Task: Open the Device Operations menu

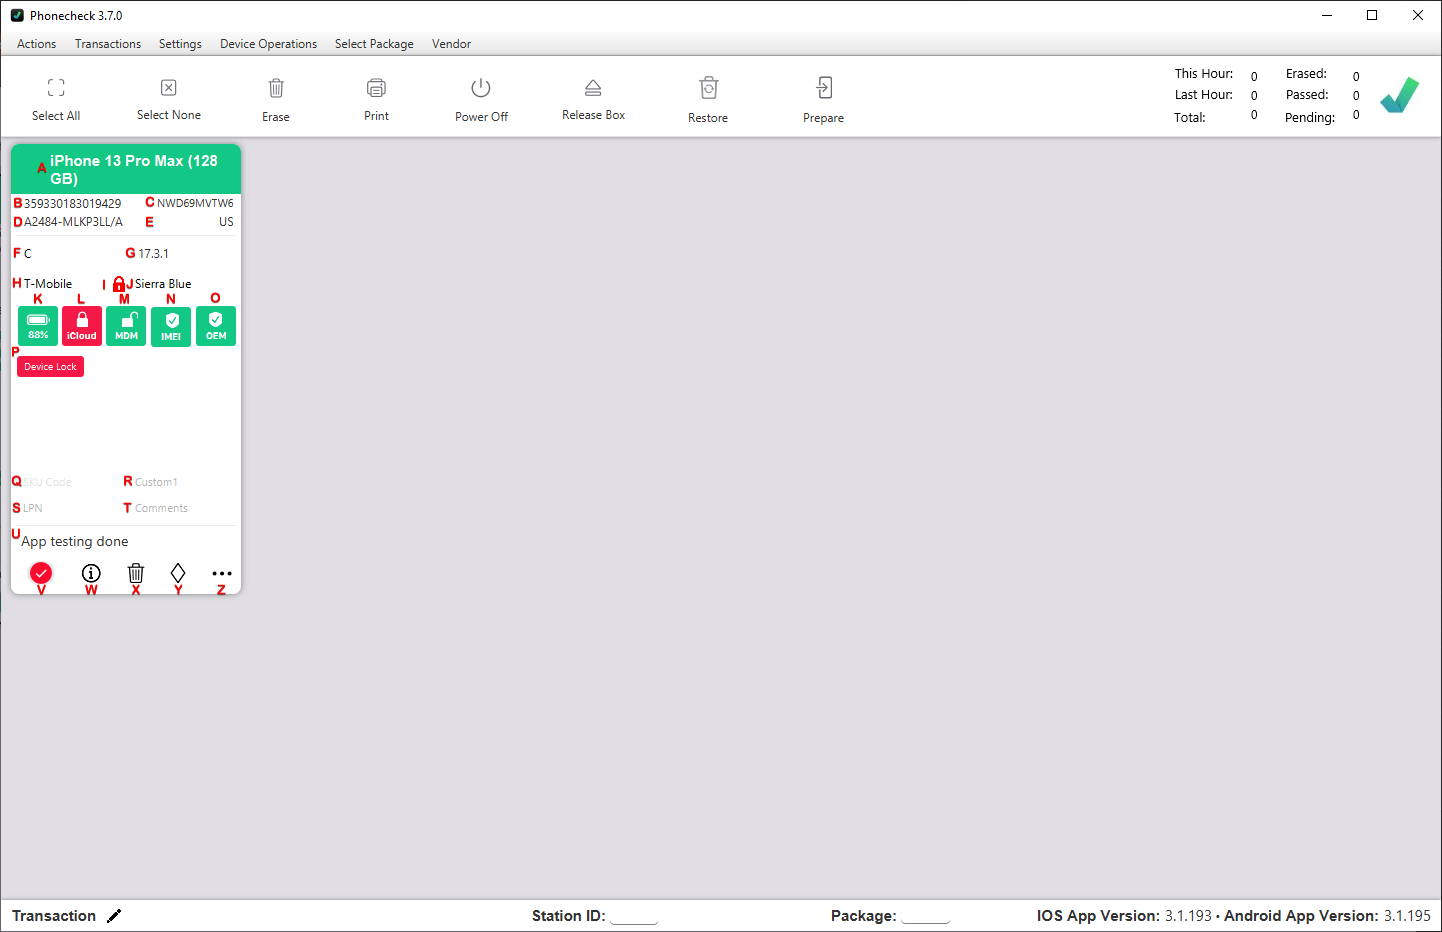Action: (x=268, y=44)
